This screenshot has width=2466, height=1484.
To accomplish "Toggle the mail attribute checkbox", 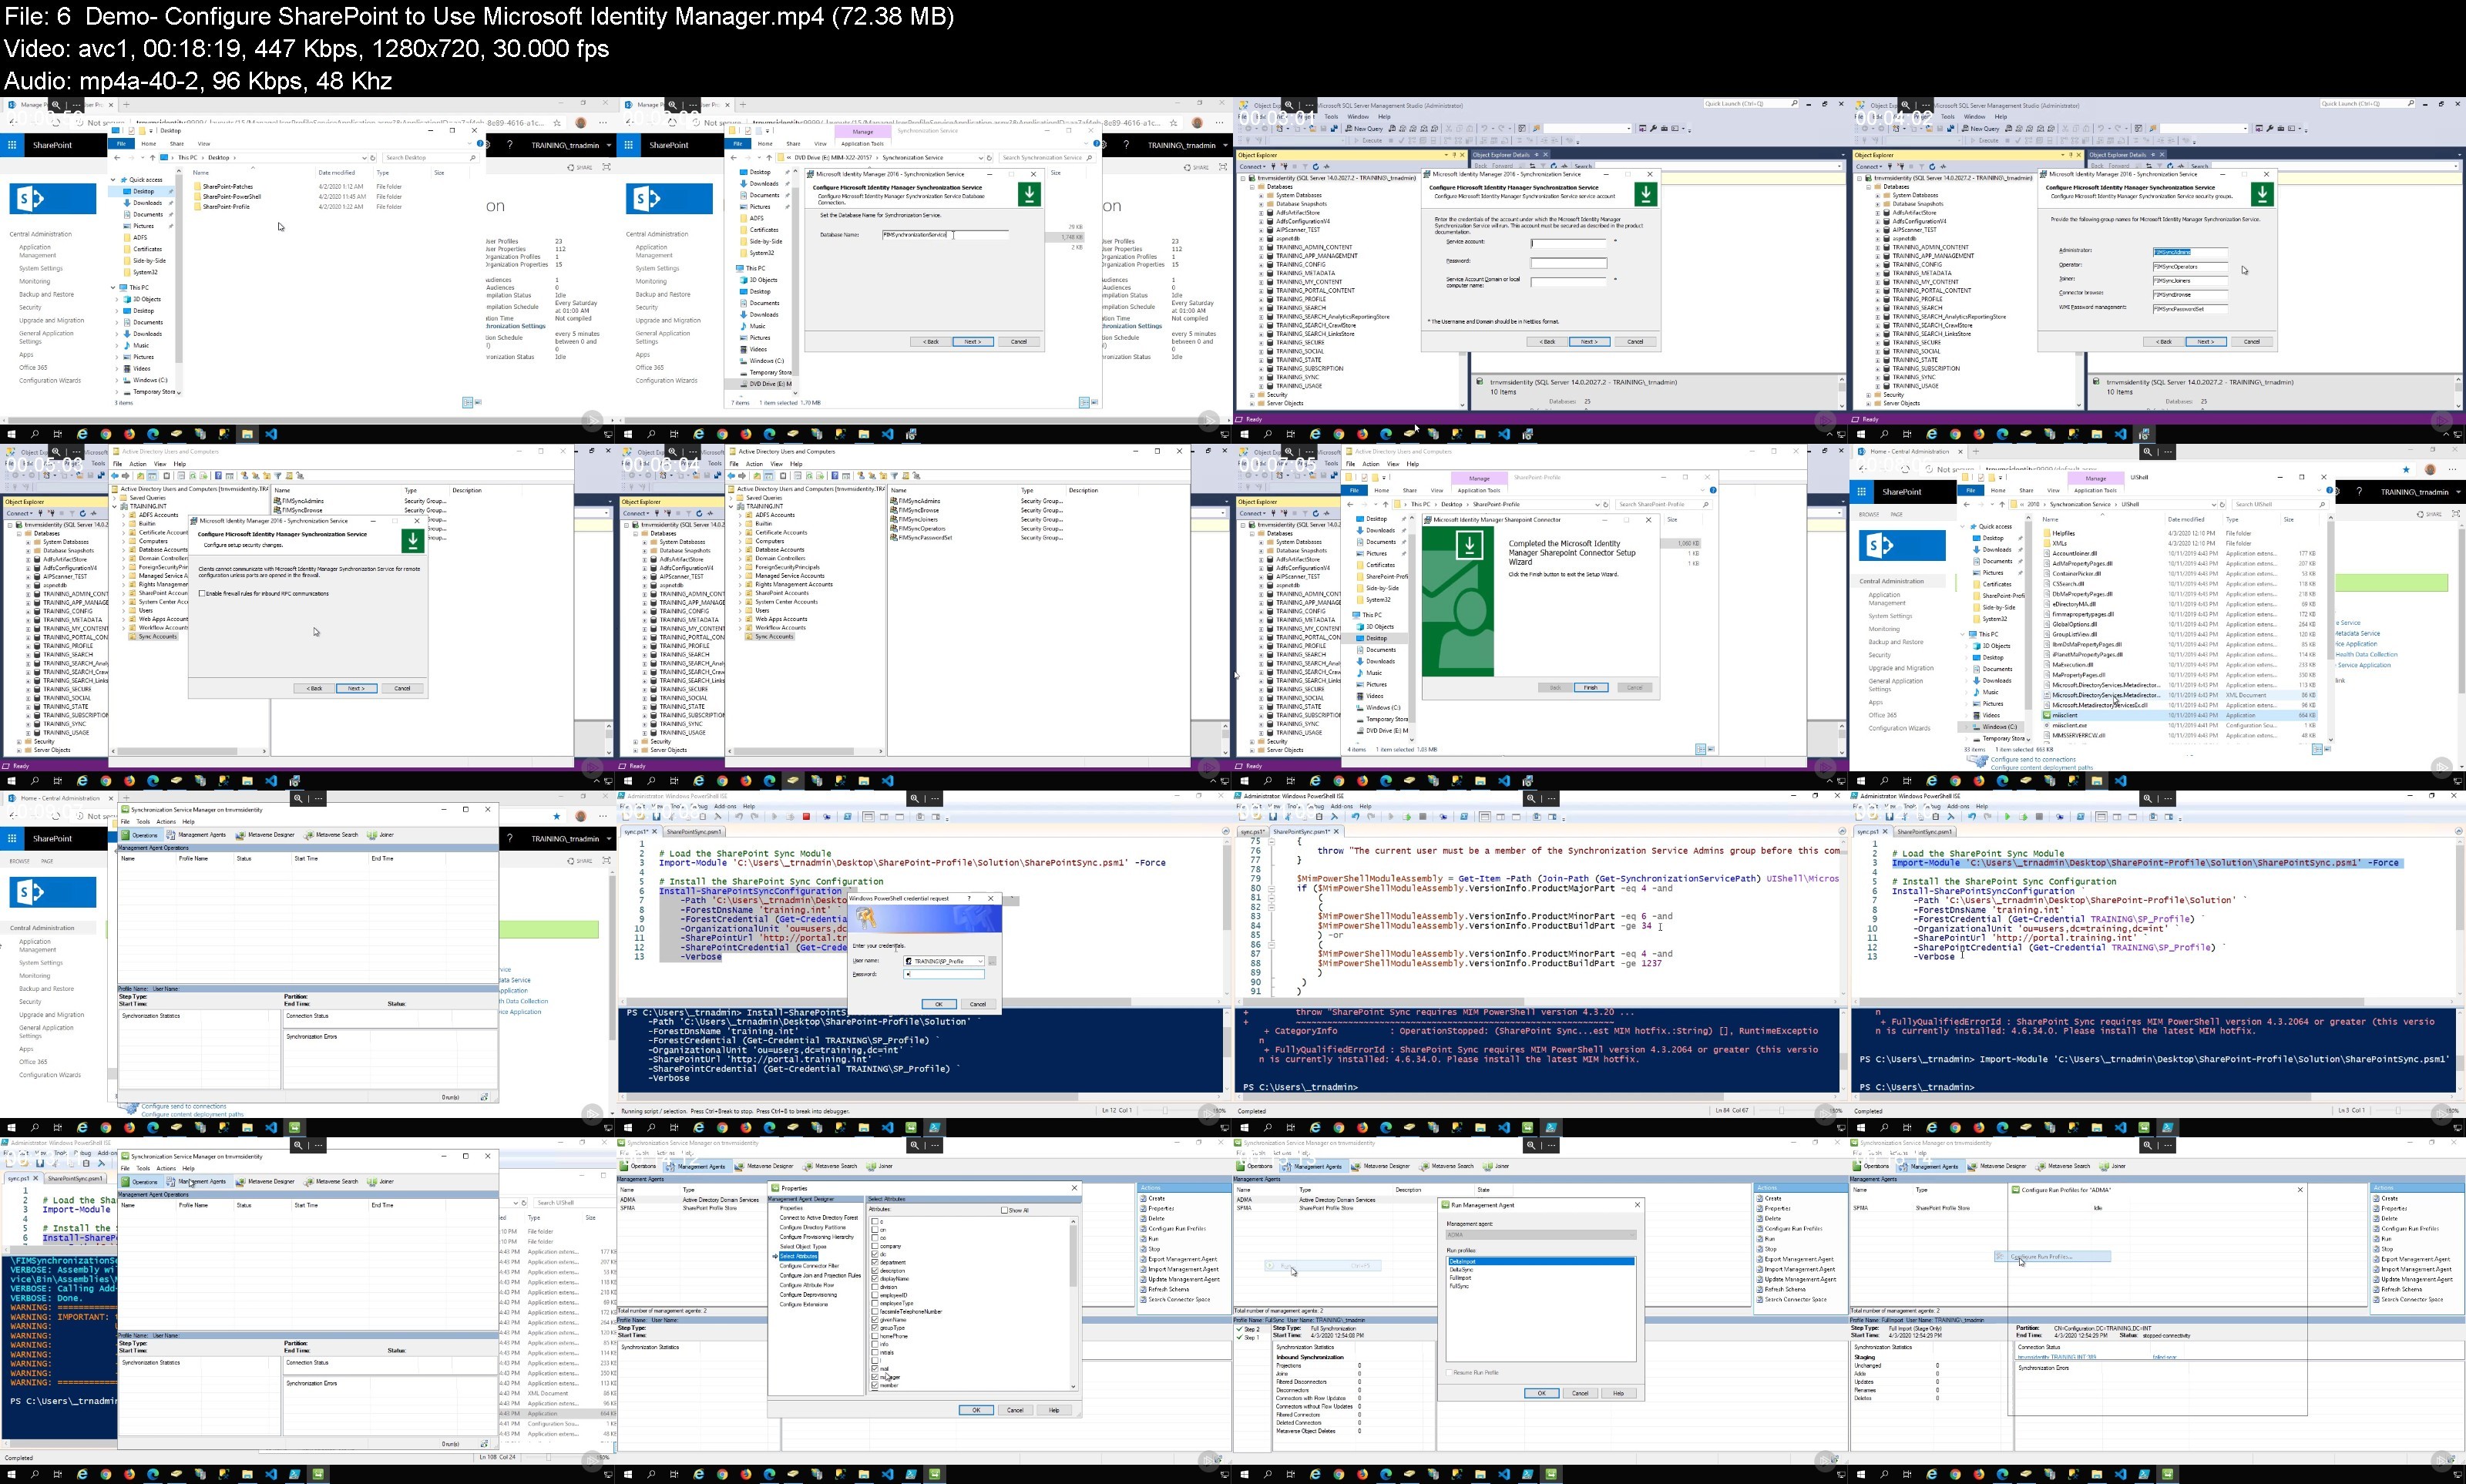I will coord(875,1369).
